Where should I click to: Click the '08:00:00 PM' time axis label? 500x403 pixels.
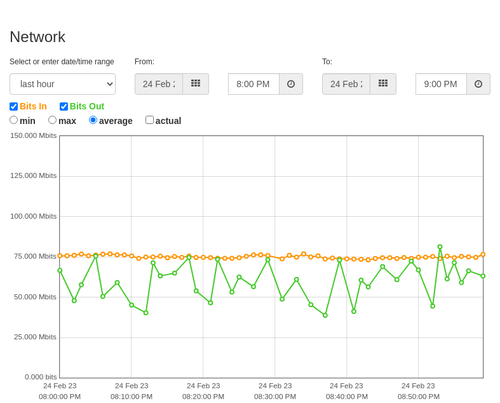click(x=60, y=397)
